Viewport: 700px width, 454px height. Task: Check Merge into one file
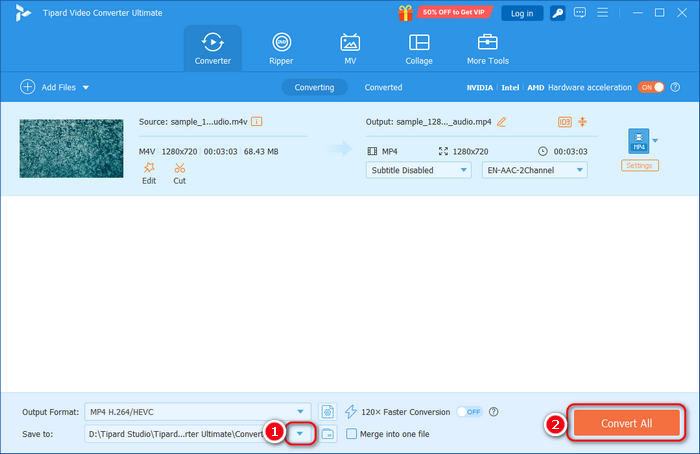click(351, 434)
